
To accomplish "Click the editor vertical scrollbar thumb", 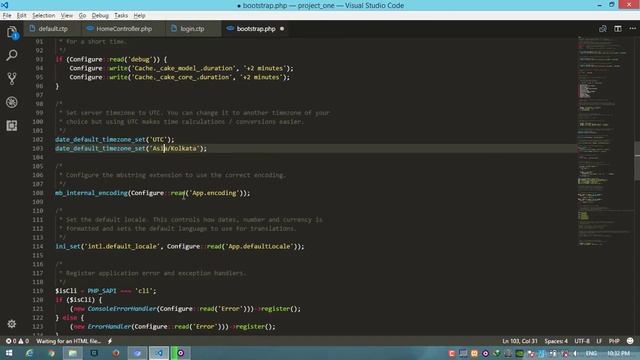I will coord(637,161).
